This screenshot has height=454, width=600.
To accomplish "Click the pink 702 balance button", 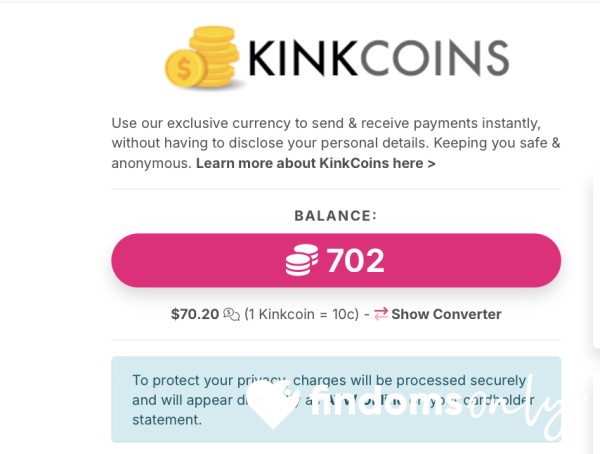I will click(x=336, y=260).
